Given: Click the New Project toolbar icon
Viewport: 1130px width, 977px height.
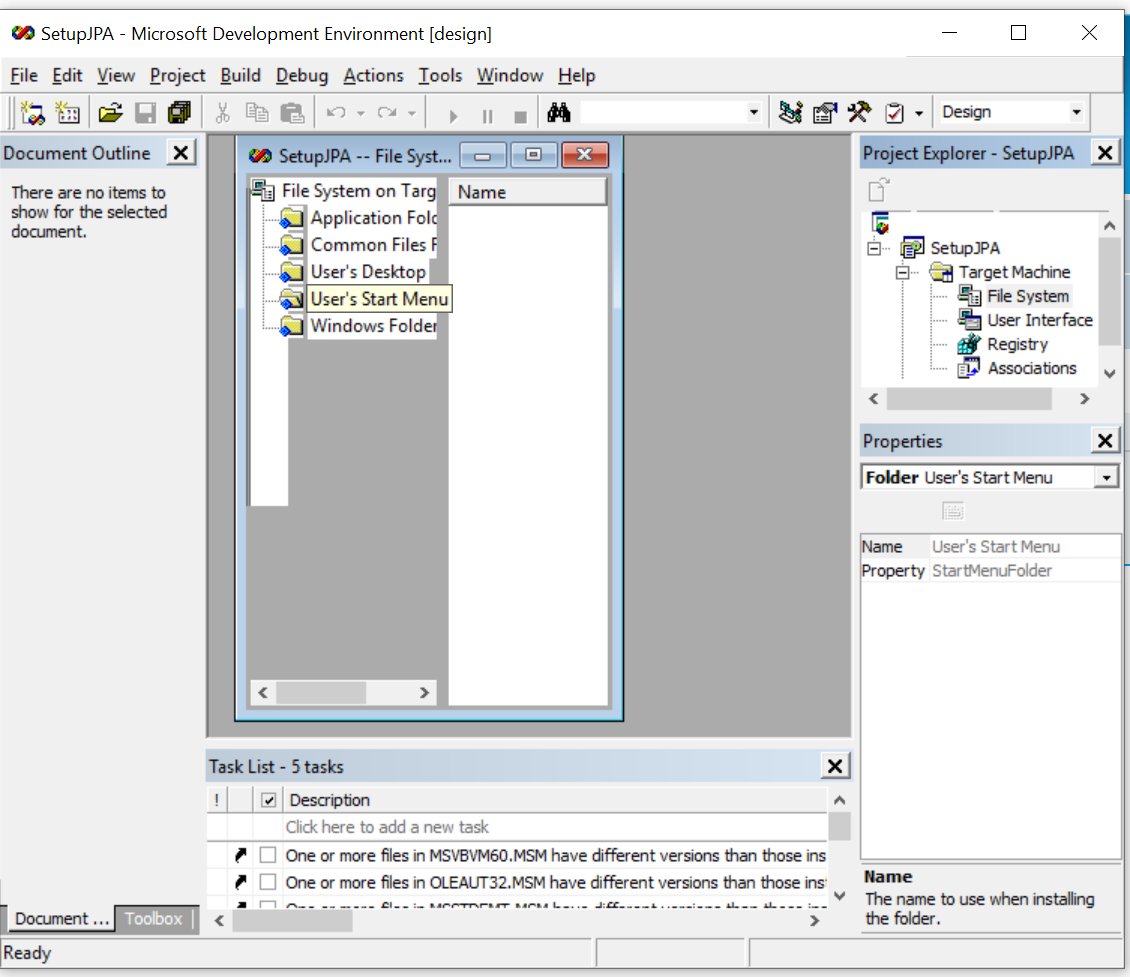Looking at the screenshot, I should pyautogui.click(x=32, y=112).
